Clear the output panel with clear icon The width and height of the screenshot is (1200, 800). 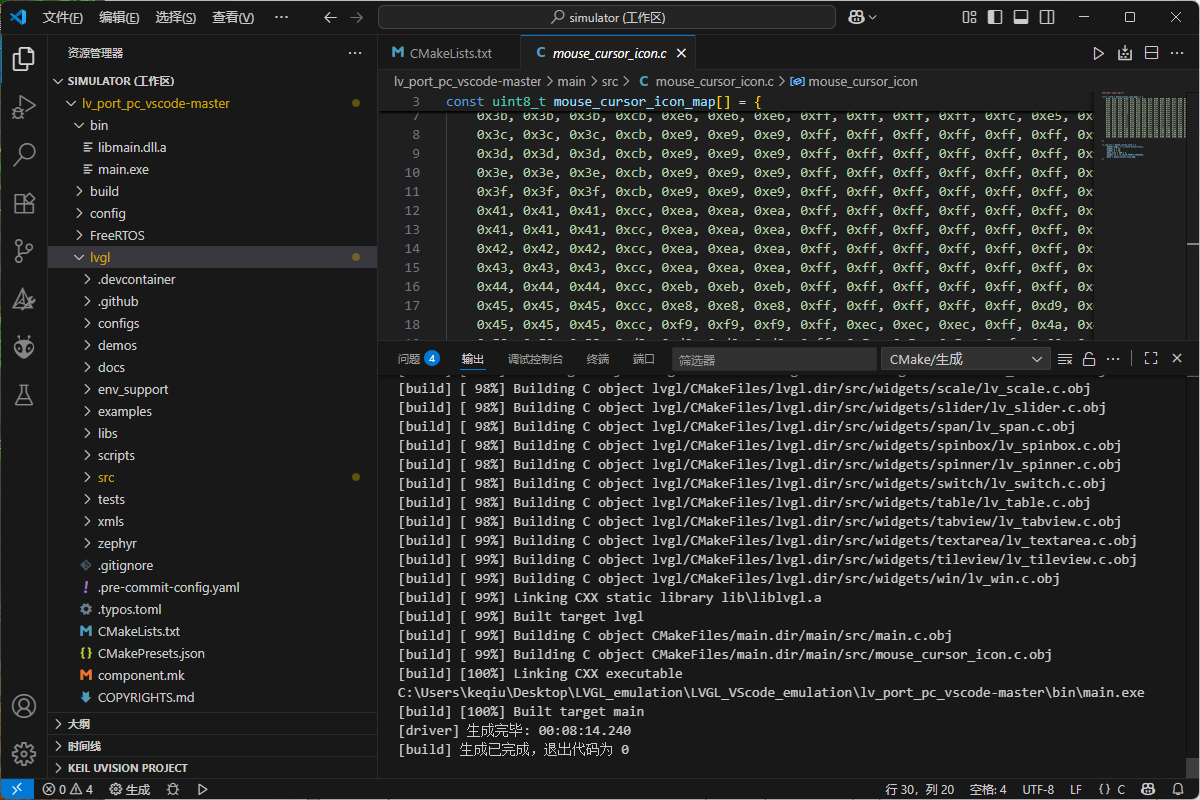point(1065,359)
